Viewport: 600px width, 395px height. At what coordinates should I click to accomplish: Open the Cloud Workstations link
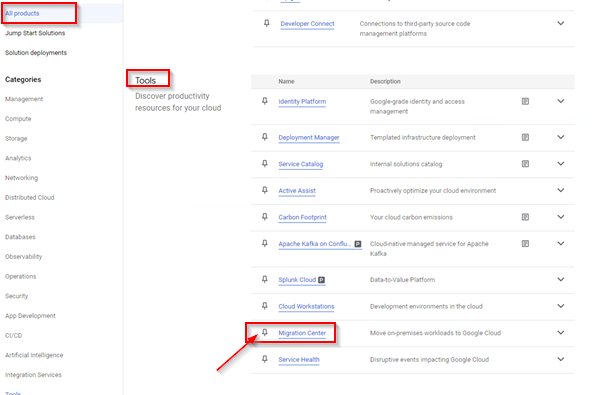click(x=306, y=307)
